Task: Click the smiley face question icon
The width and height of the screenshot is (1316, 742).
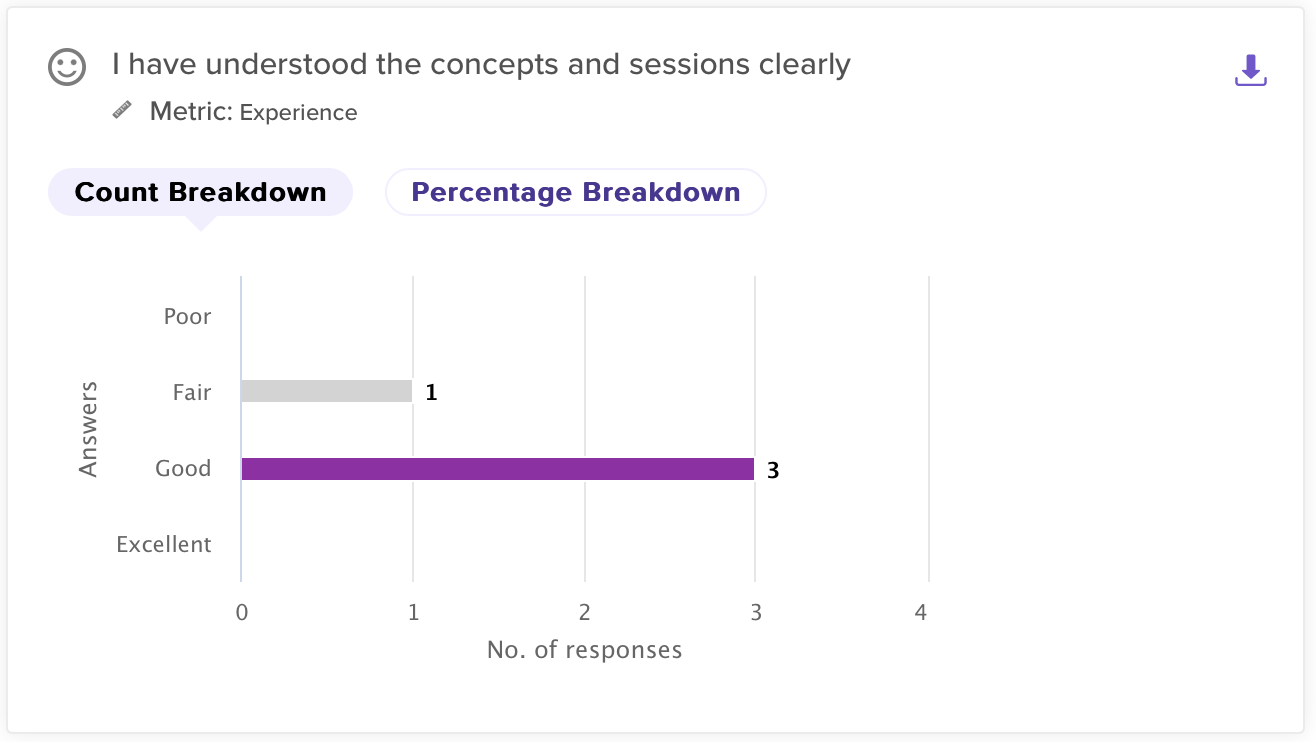Action: point(67,68)
